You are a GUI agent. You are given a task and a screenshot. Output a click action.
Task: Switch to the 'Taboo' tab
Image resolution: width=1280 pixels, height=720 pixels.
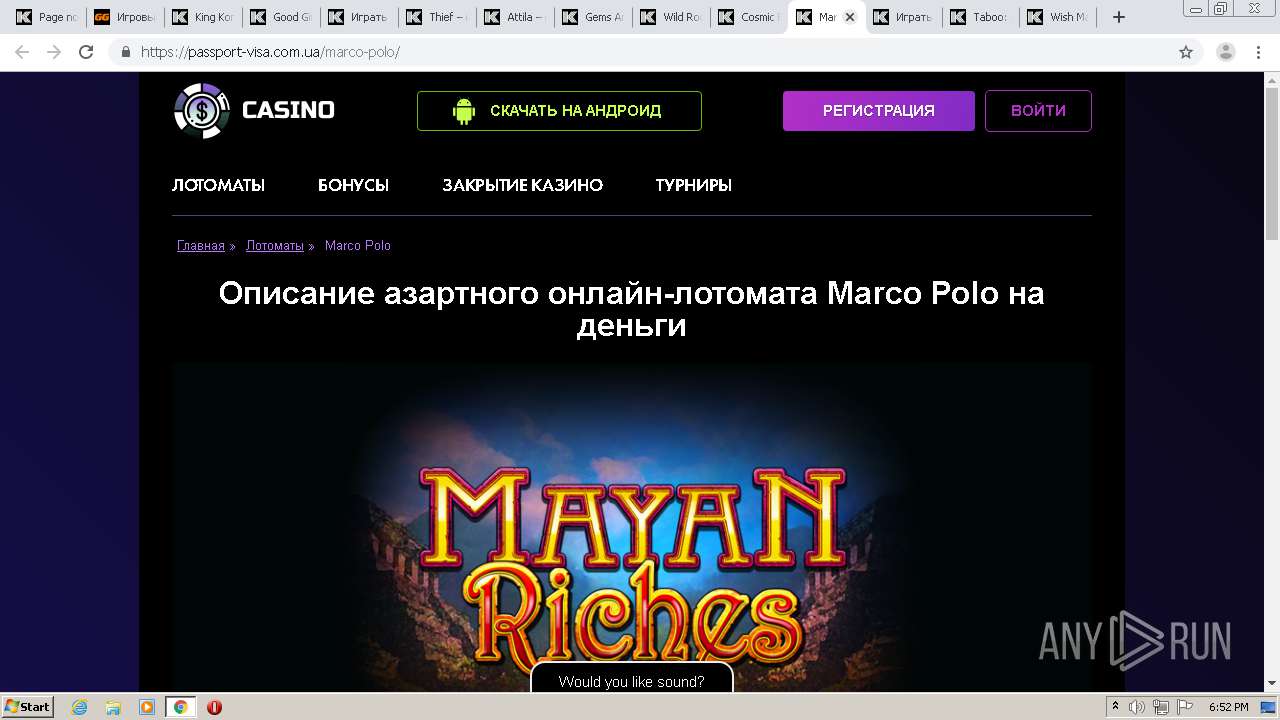(982, 17)
